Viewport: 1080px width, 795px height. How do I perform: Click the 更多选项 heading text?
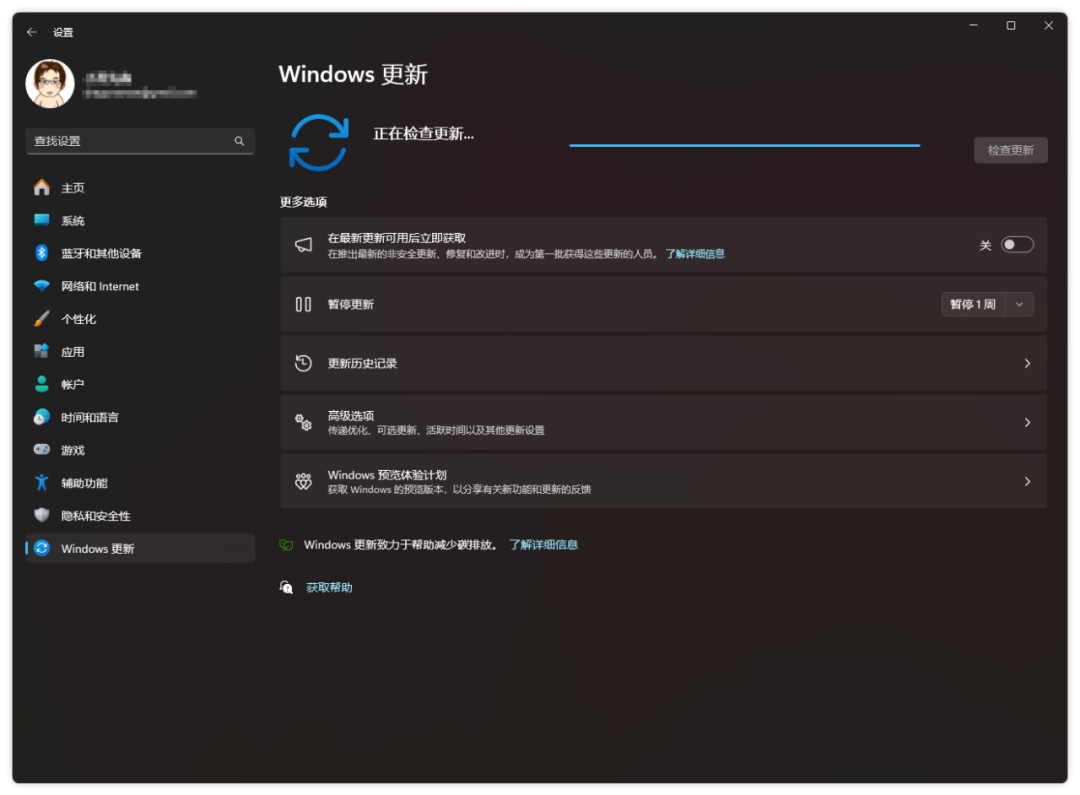pyautogui.click(x=303, y=202)
